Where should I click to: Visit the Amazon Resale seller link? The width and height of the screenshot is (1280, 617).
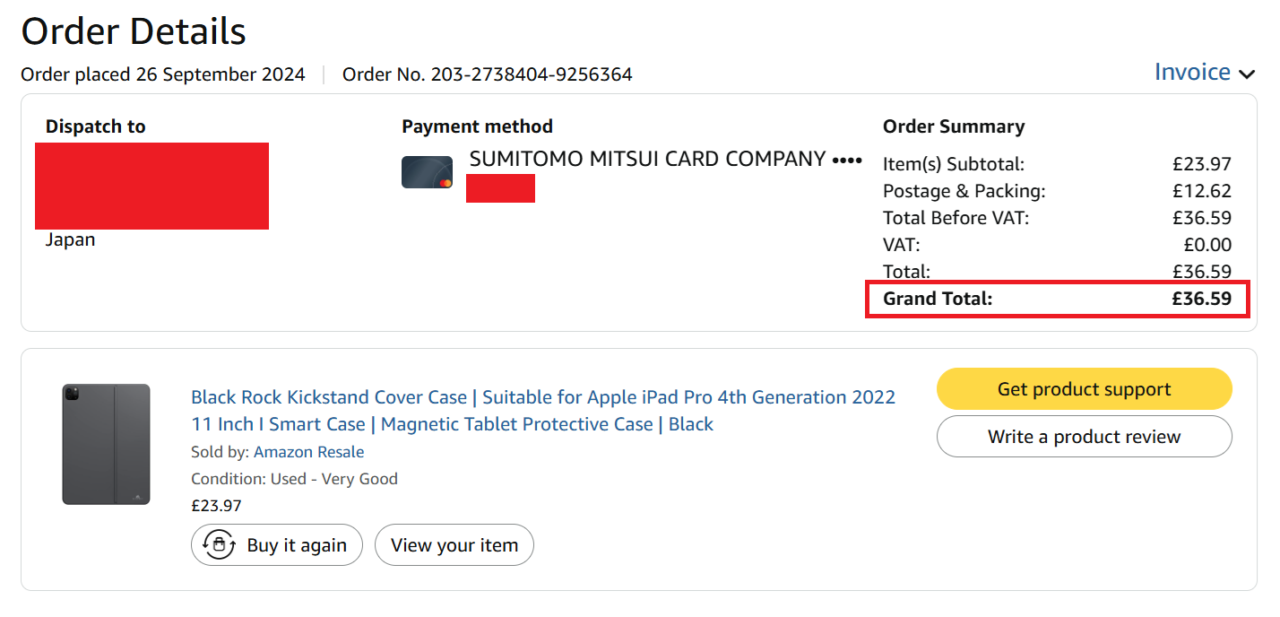click(308, 452)
